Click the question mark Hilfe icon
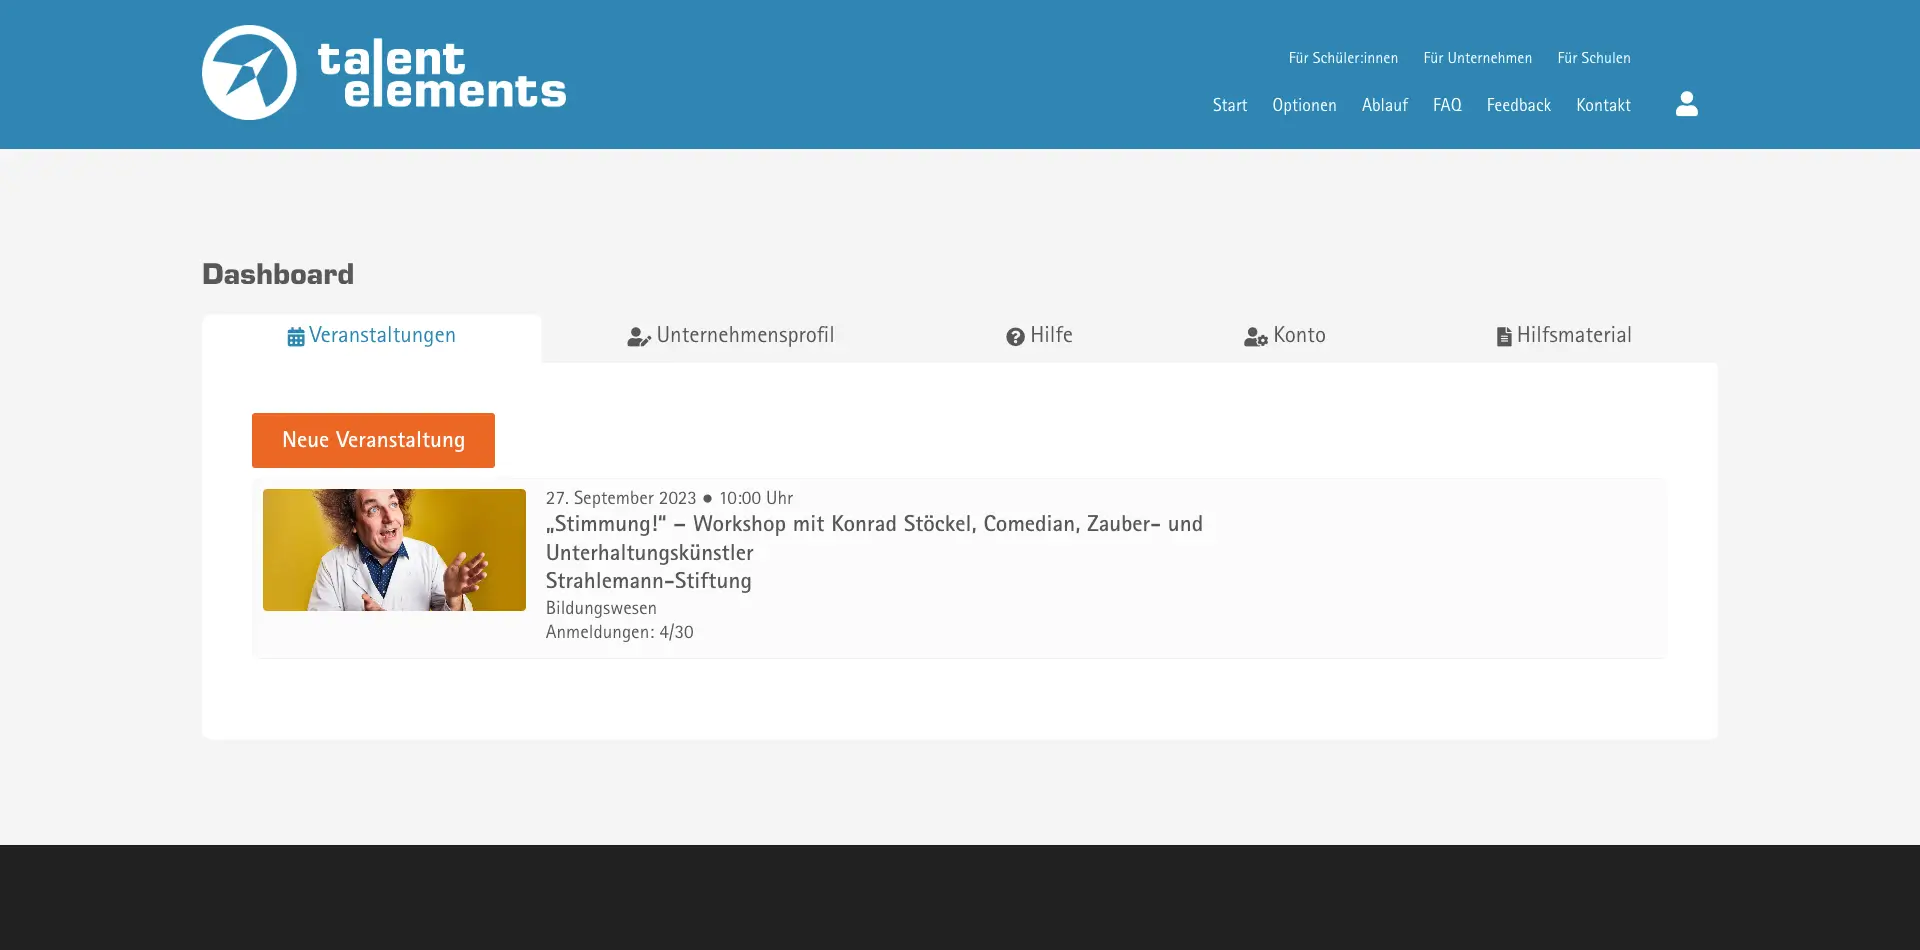The width and height of the screenshot is (1920, 950). [1015, 337]
